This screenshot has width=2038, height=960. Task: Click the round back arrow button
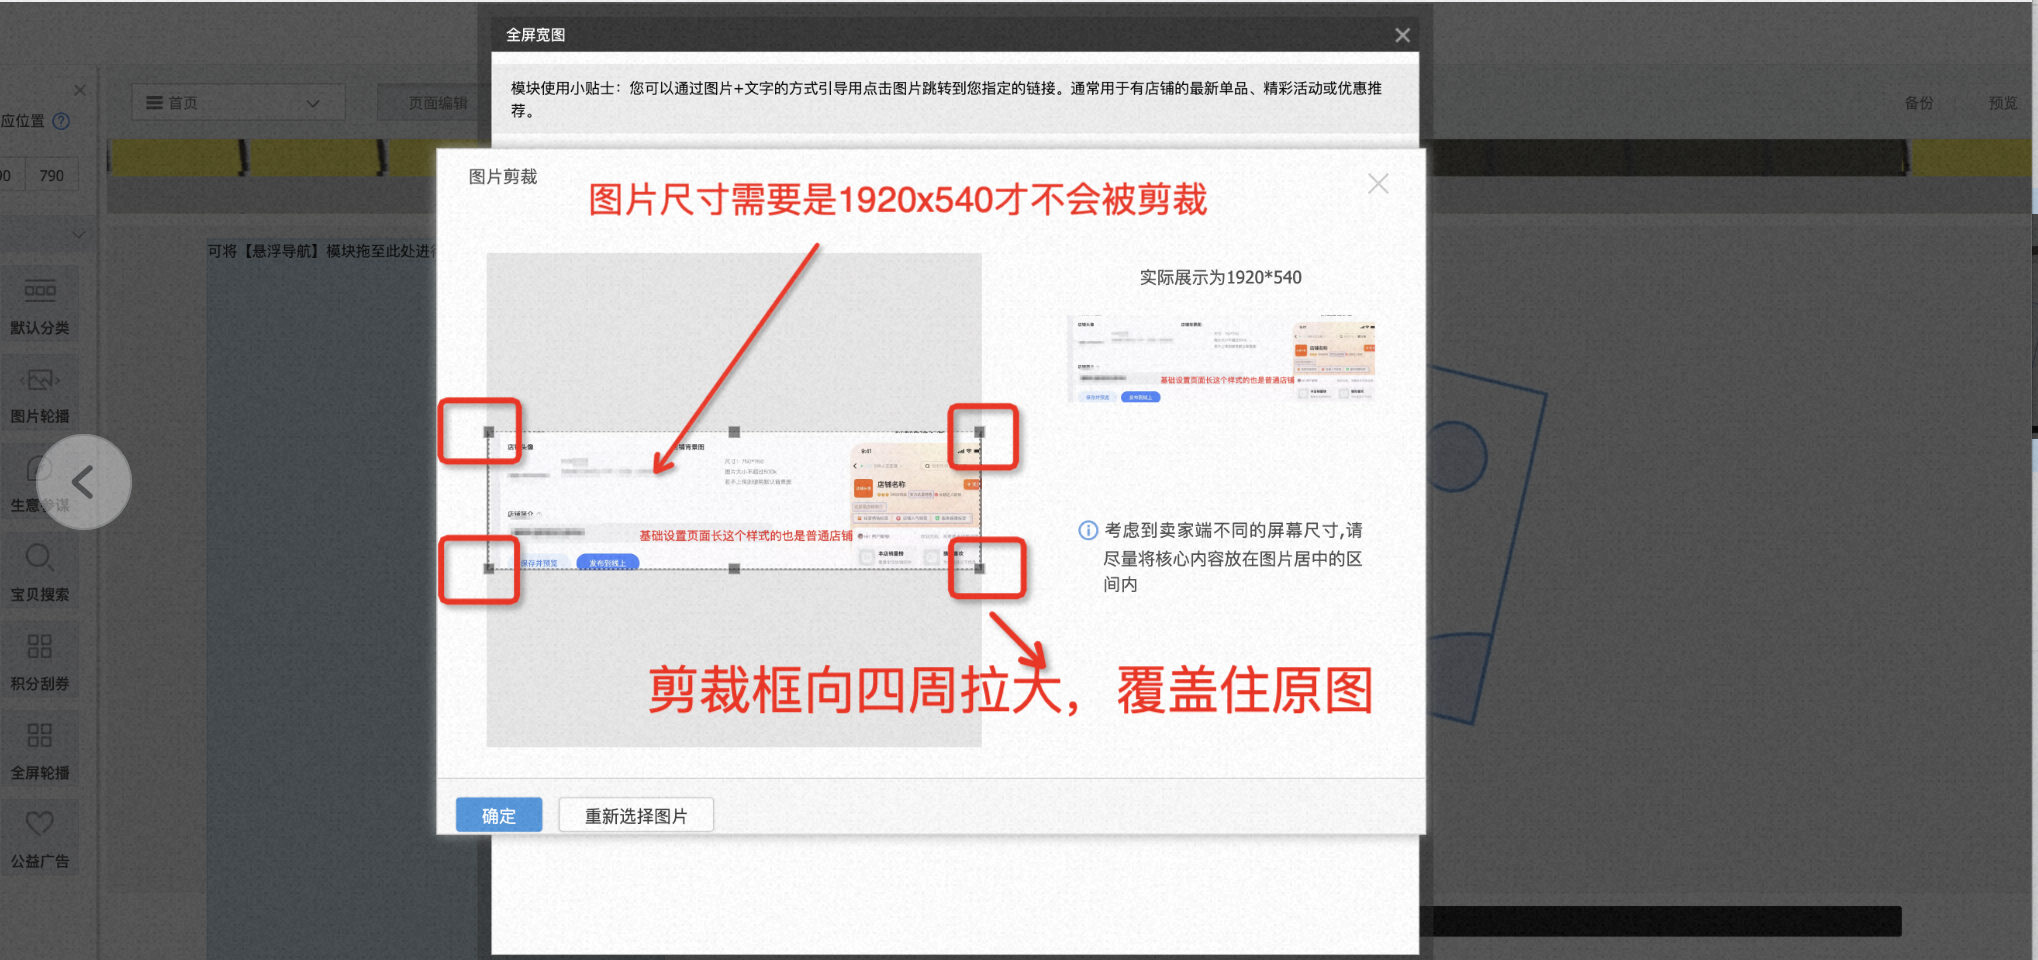tap(84, 482)
